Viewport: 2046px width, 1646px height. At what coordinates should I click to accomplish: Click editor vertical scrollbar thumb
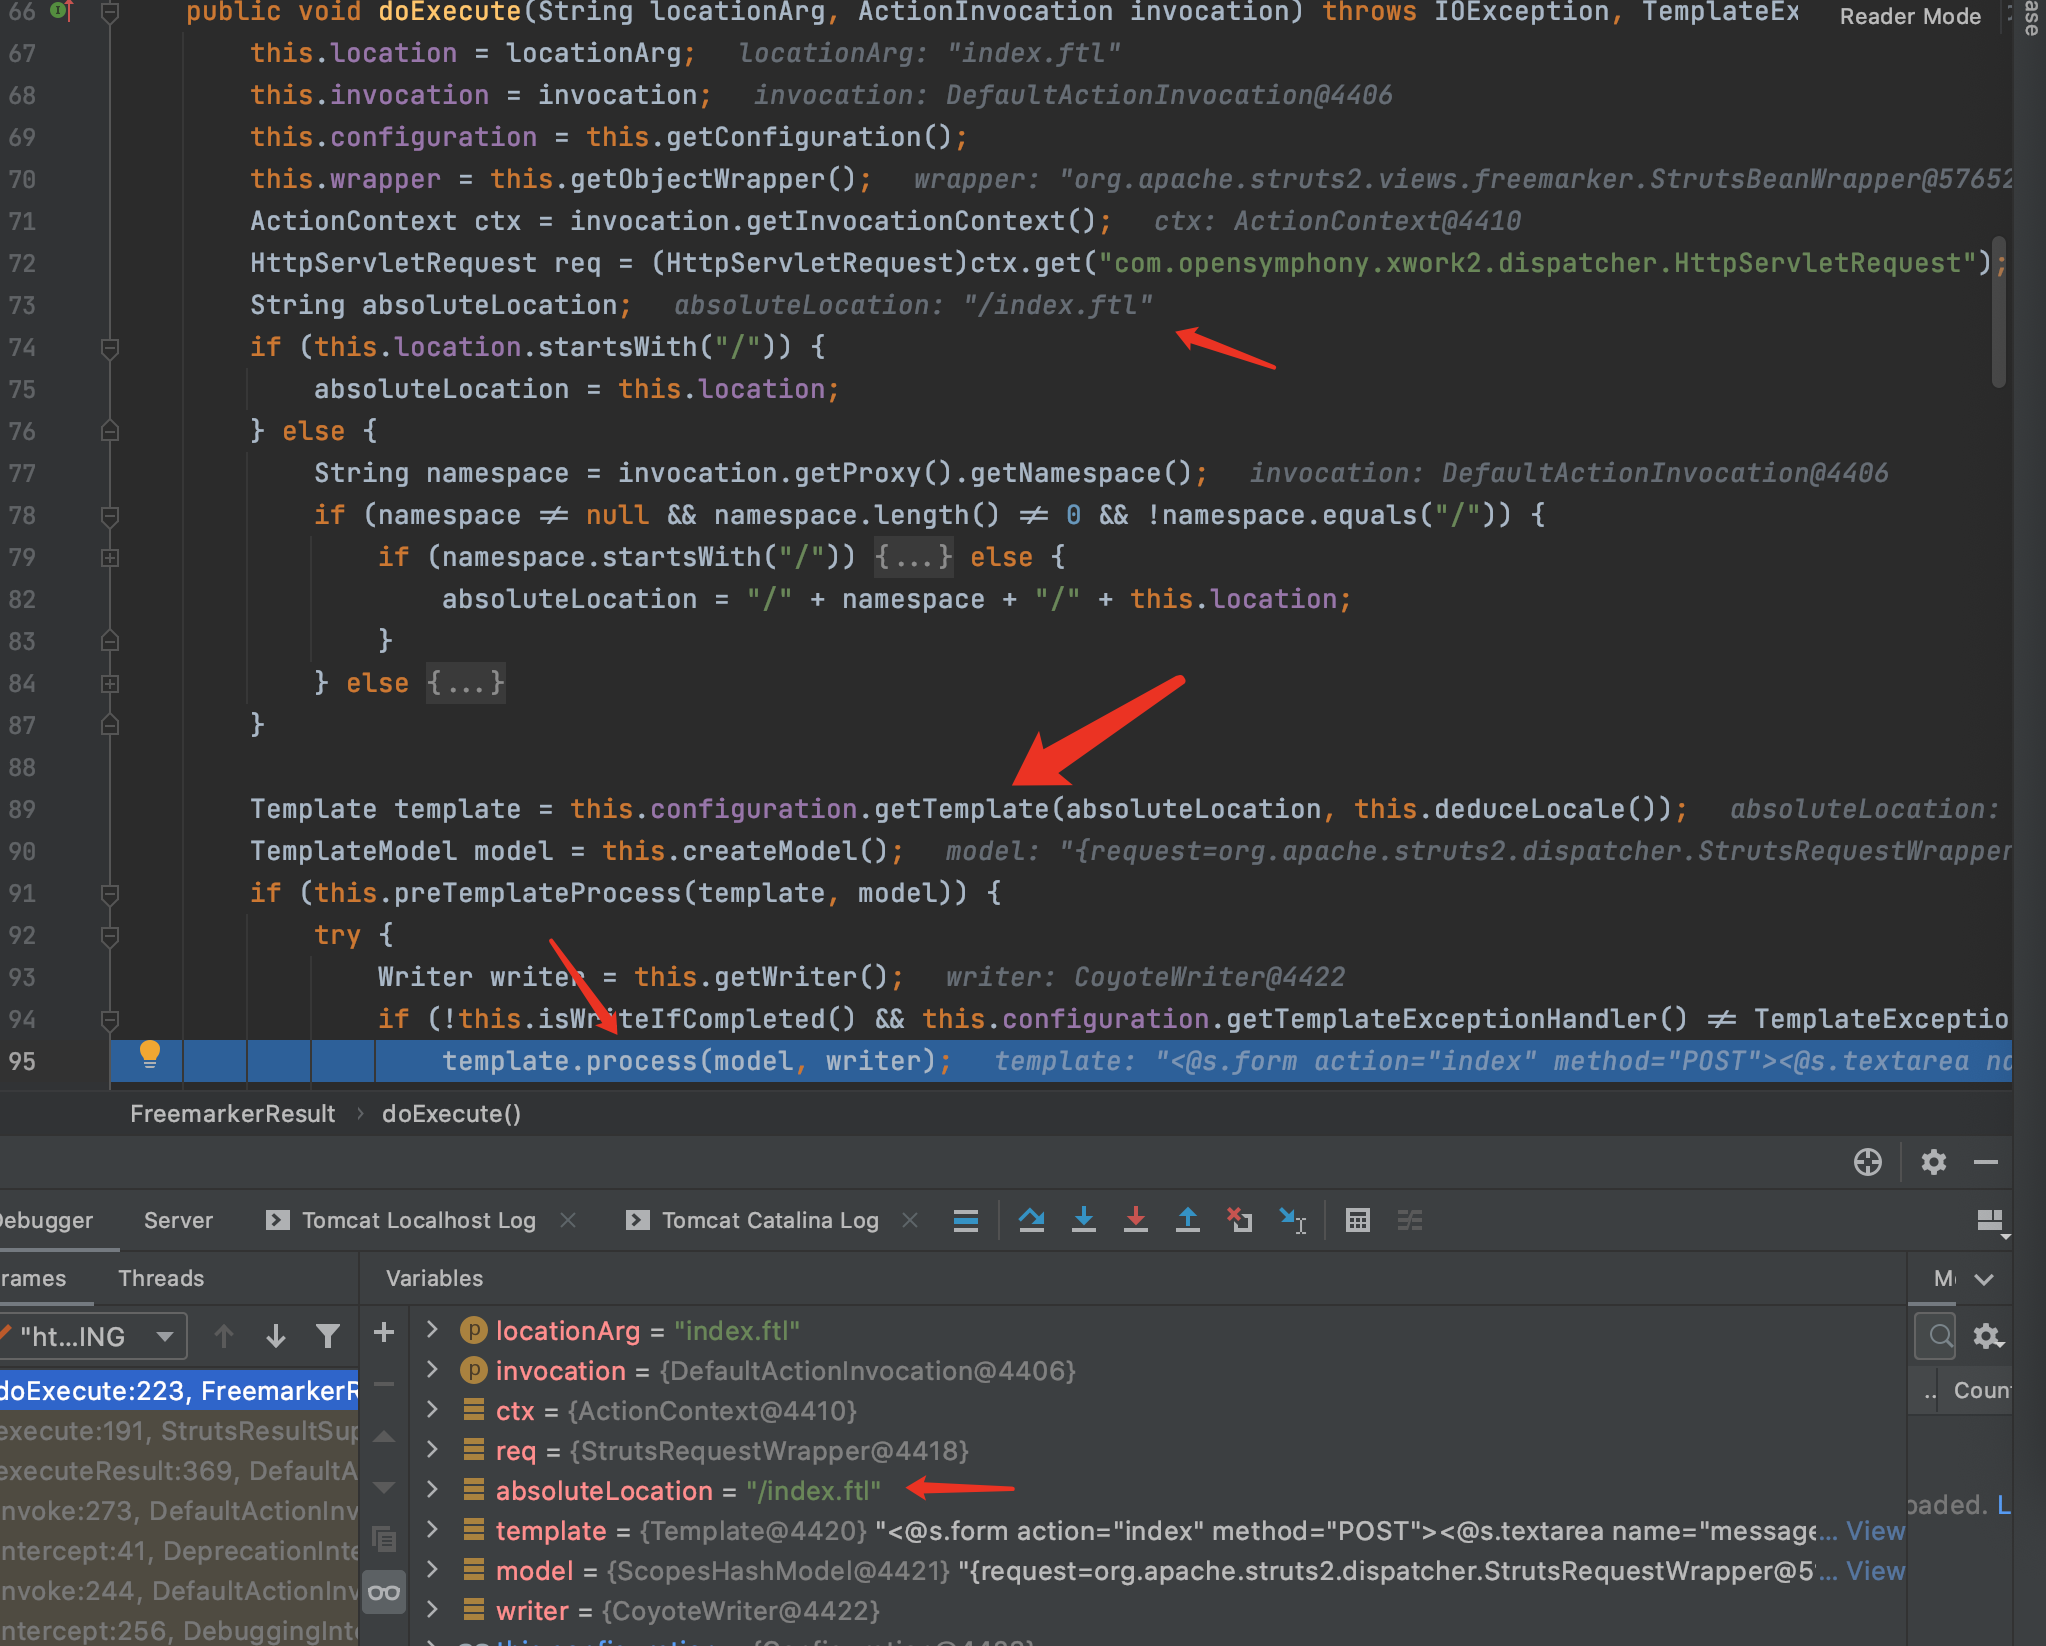point(1998,312)
